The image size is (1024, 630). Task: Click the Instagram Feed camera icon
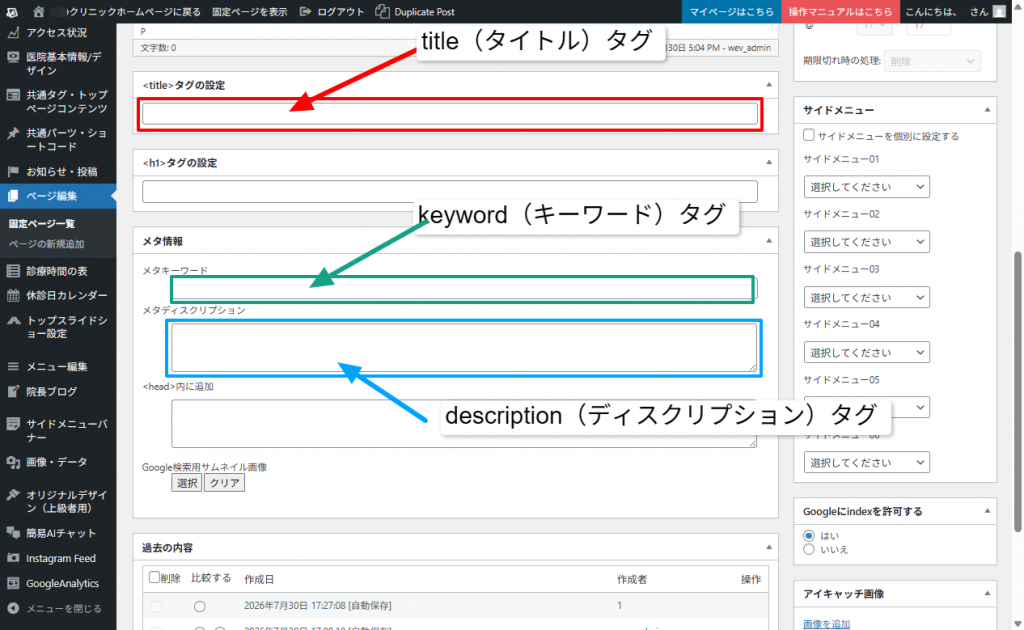13,558
